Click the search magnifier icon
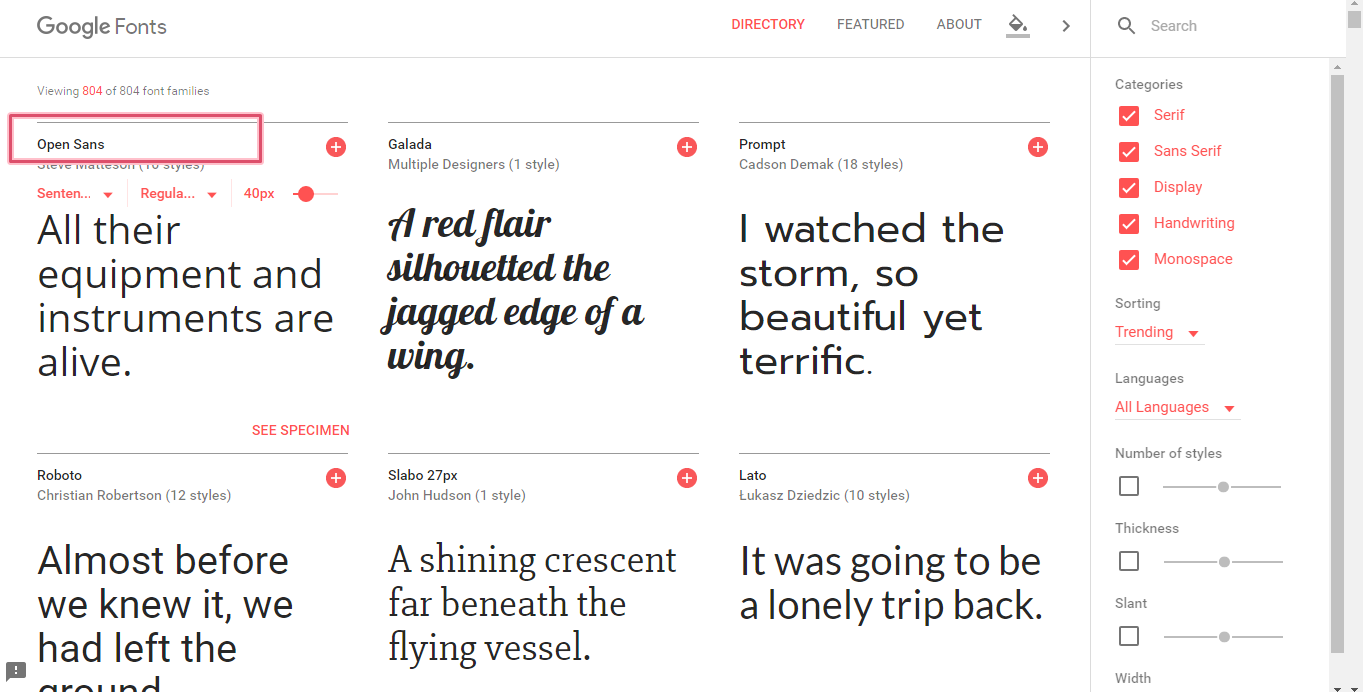The height and width of the screenshot is (692, 1363). click(x=1126, y=26)
